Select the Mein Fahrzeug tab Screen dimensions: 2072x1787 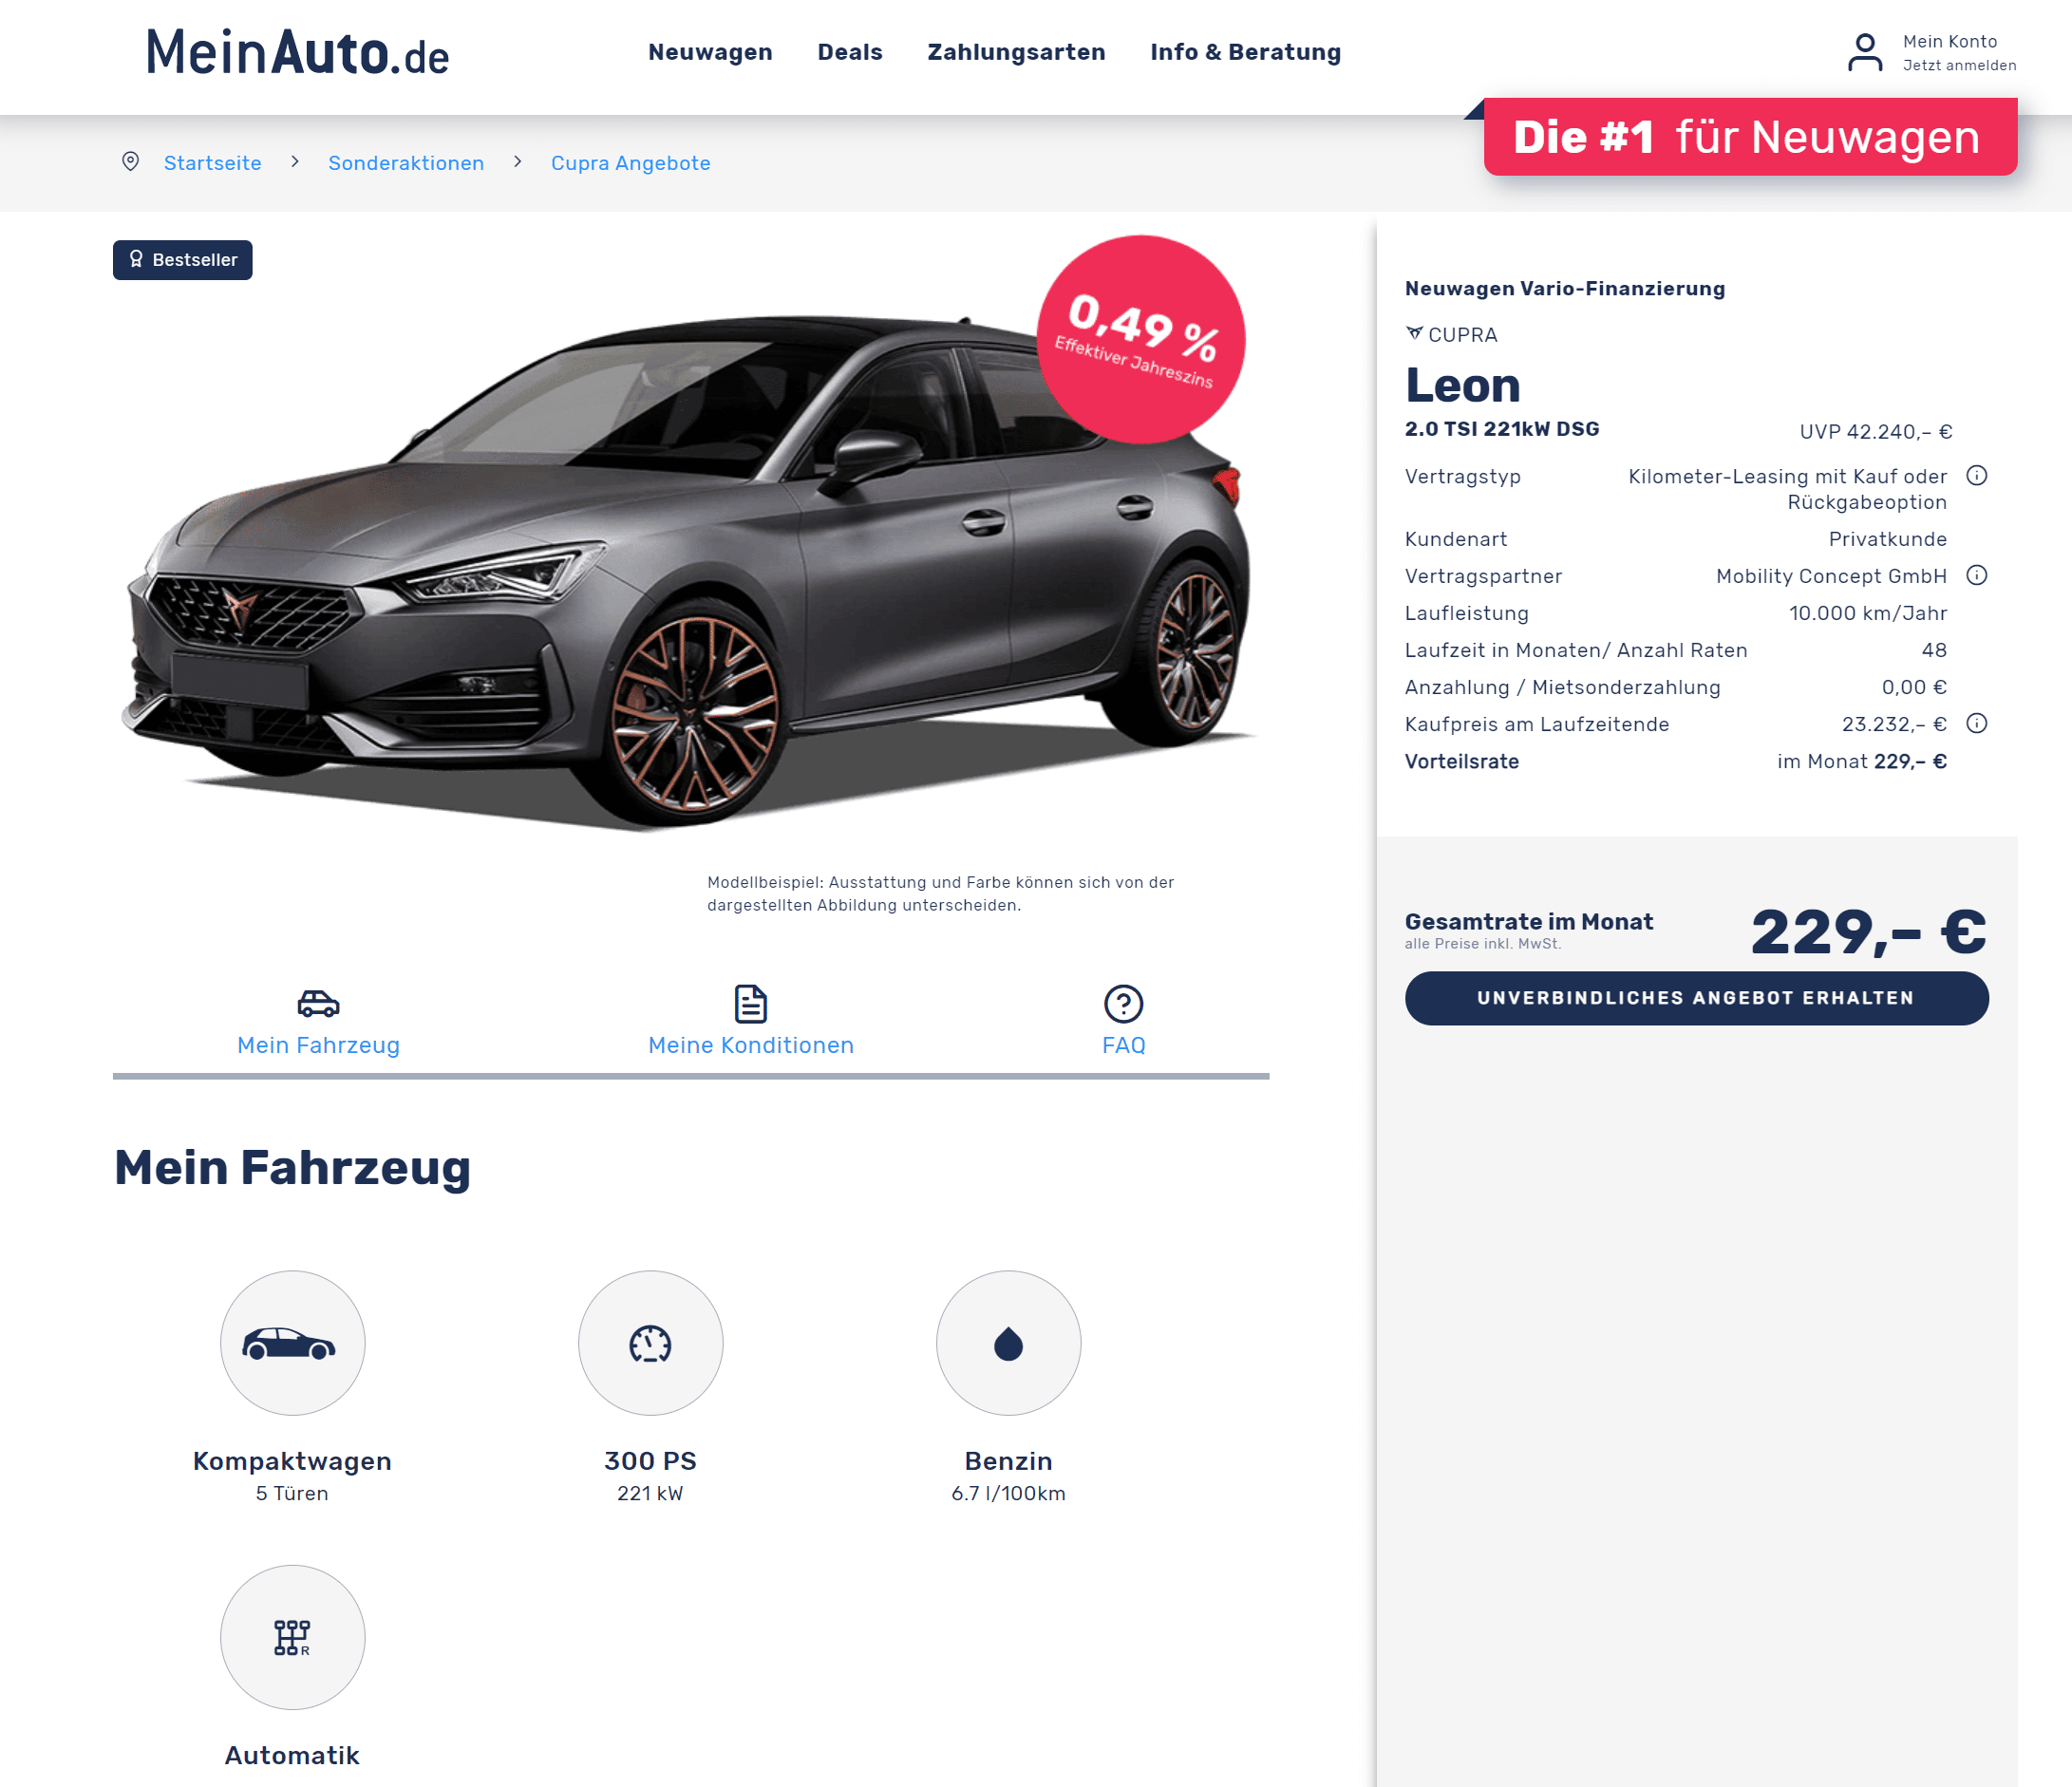click(x=318, y=1021)
